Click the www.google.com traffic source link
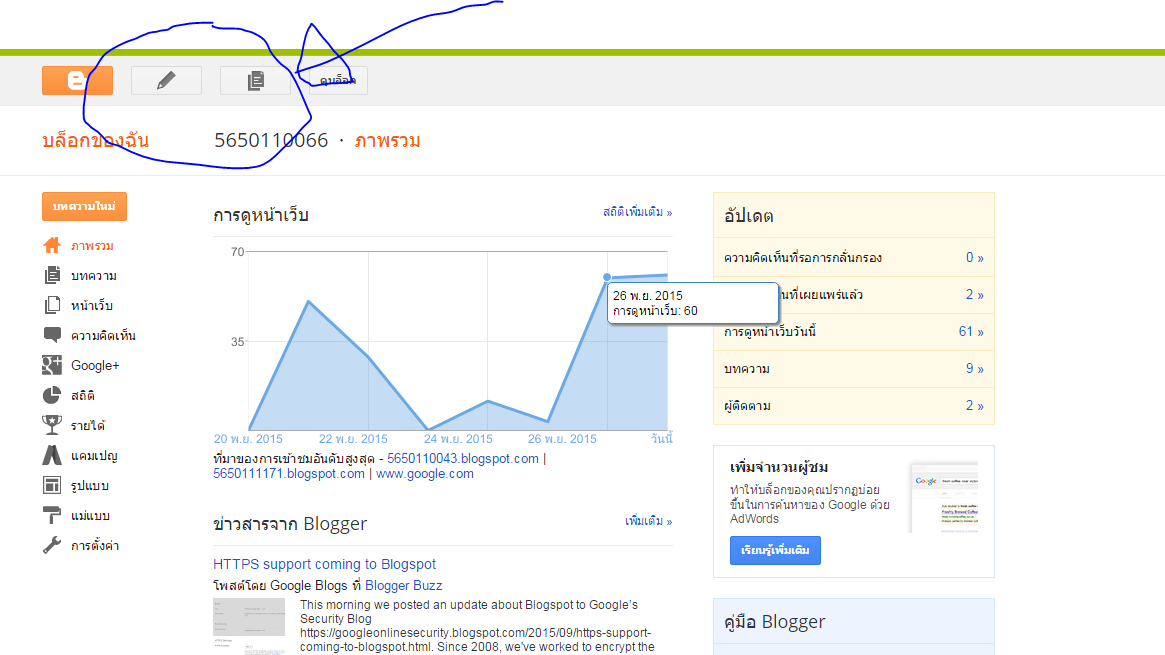 [425, 474]
